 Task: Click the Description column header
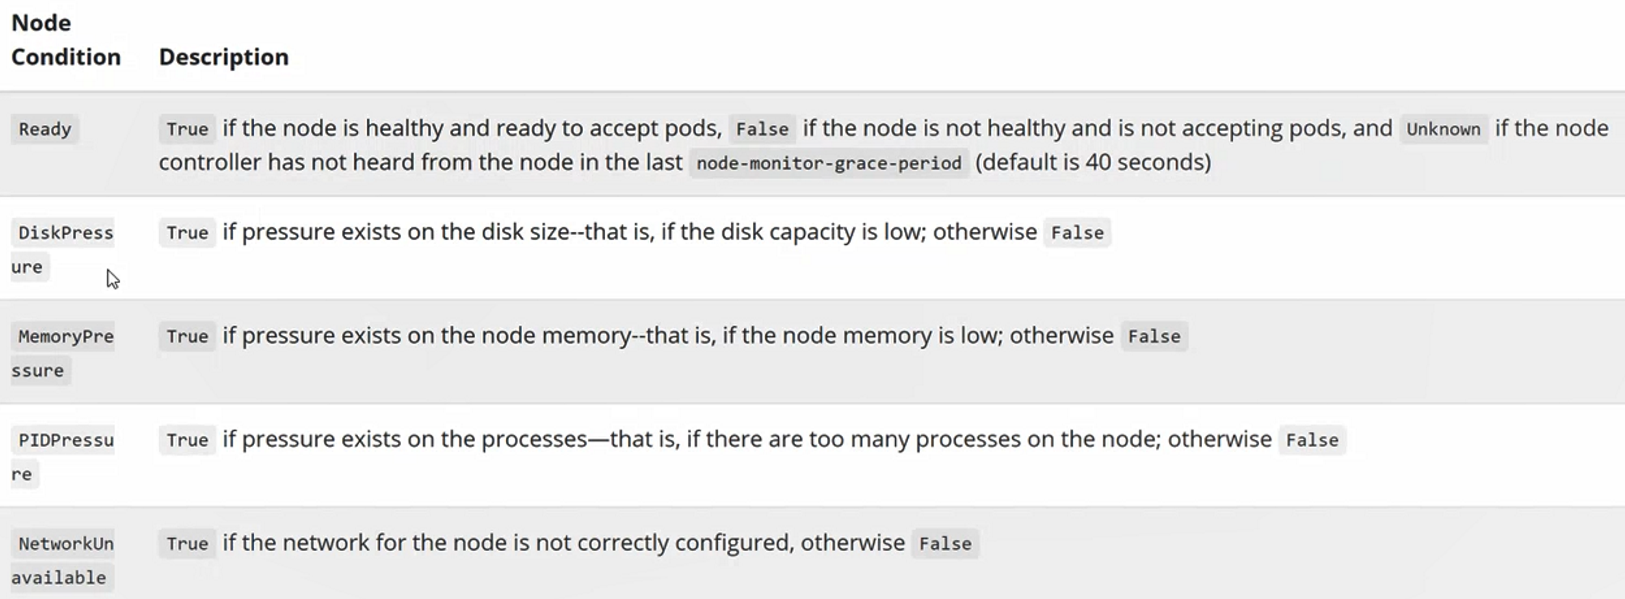(x=224, y=57)
